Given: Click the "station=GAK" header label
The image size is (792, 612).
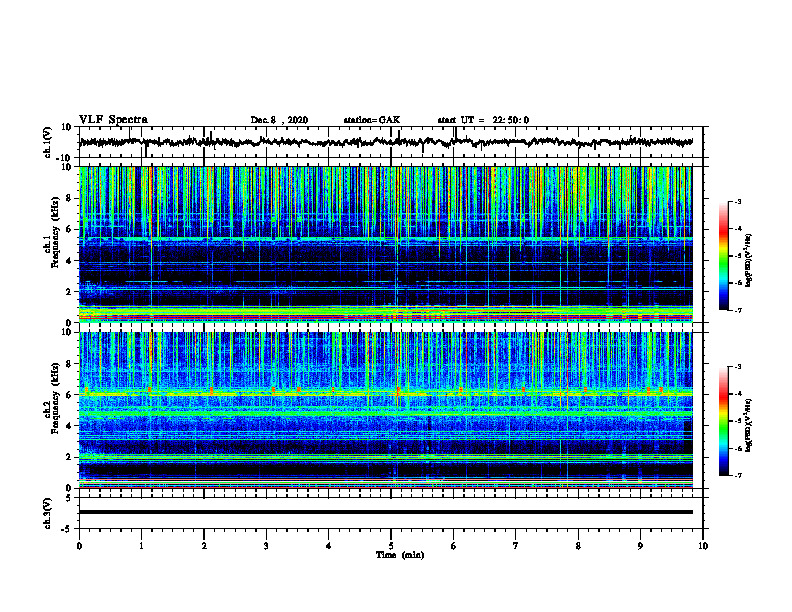Looking at the screenshot, I should pos(372,120).
